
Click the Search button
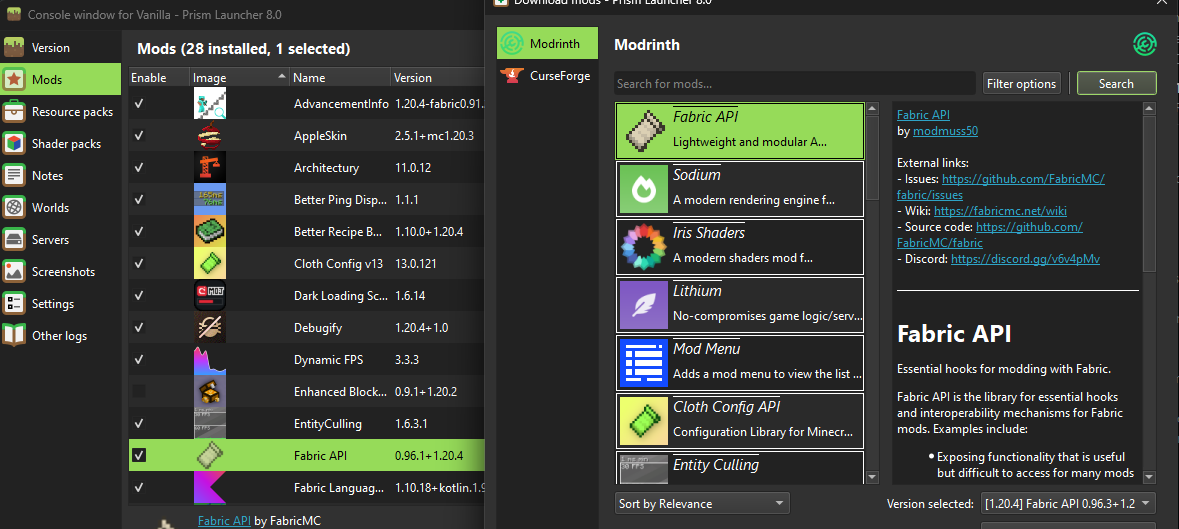1117,83
